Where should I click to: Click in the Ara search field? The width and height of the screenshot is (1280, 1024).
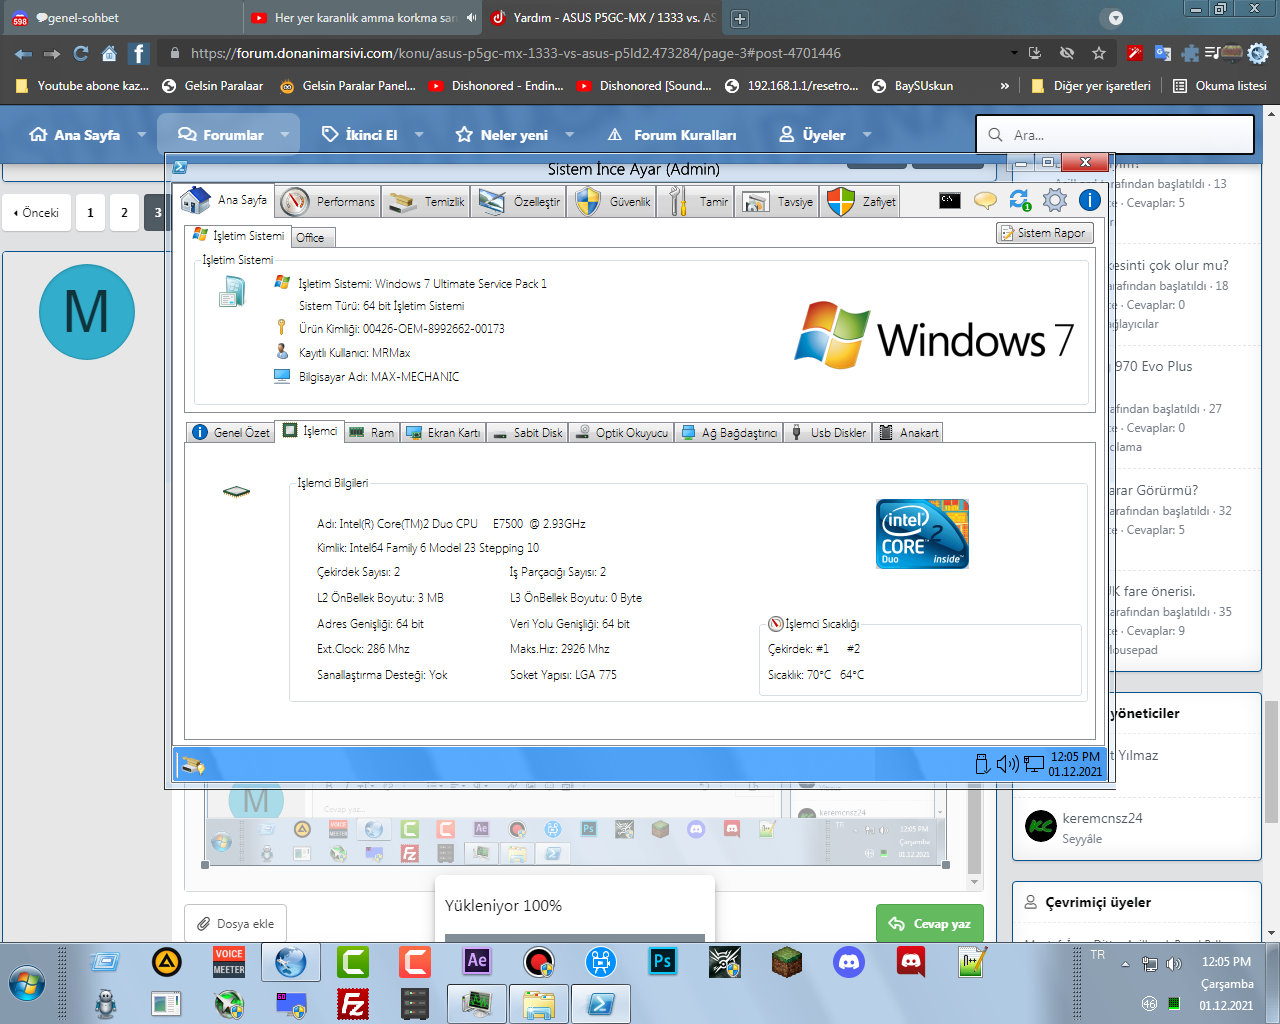1115,134
